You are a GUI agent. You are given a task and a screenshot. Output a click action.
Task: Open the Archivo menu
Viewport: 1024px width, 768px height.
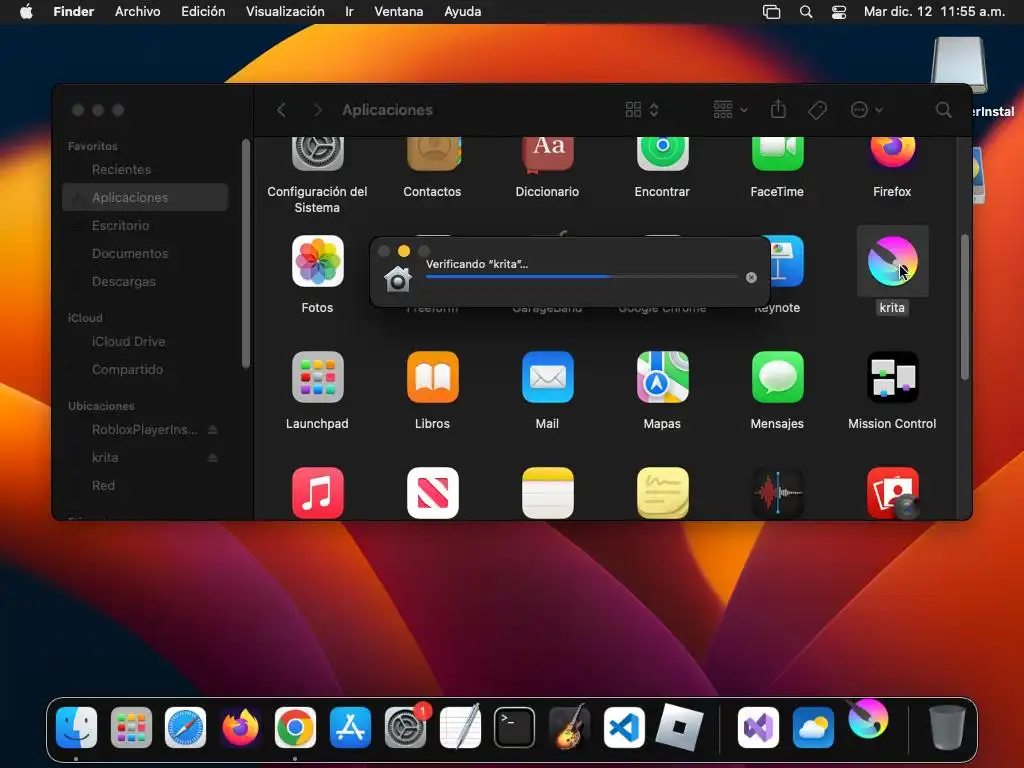click(x=137, y=12)
